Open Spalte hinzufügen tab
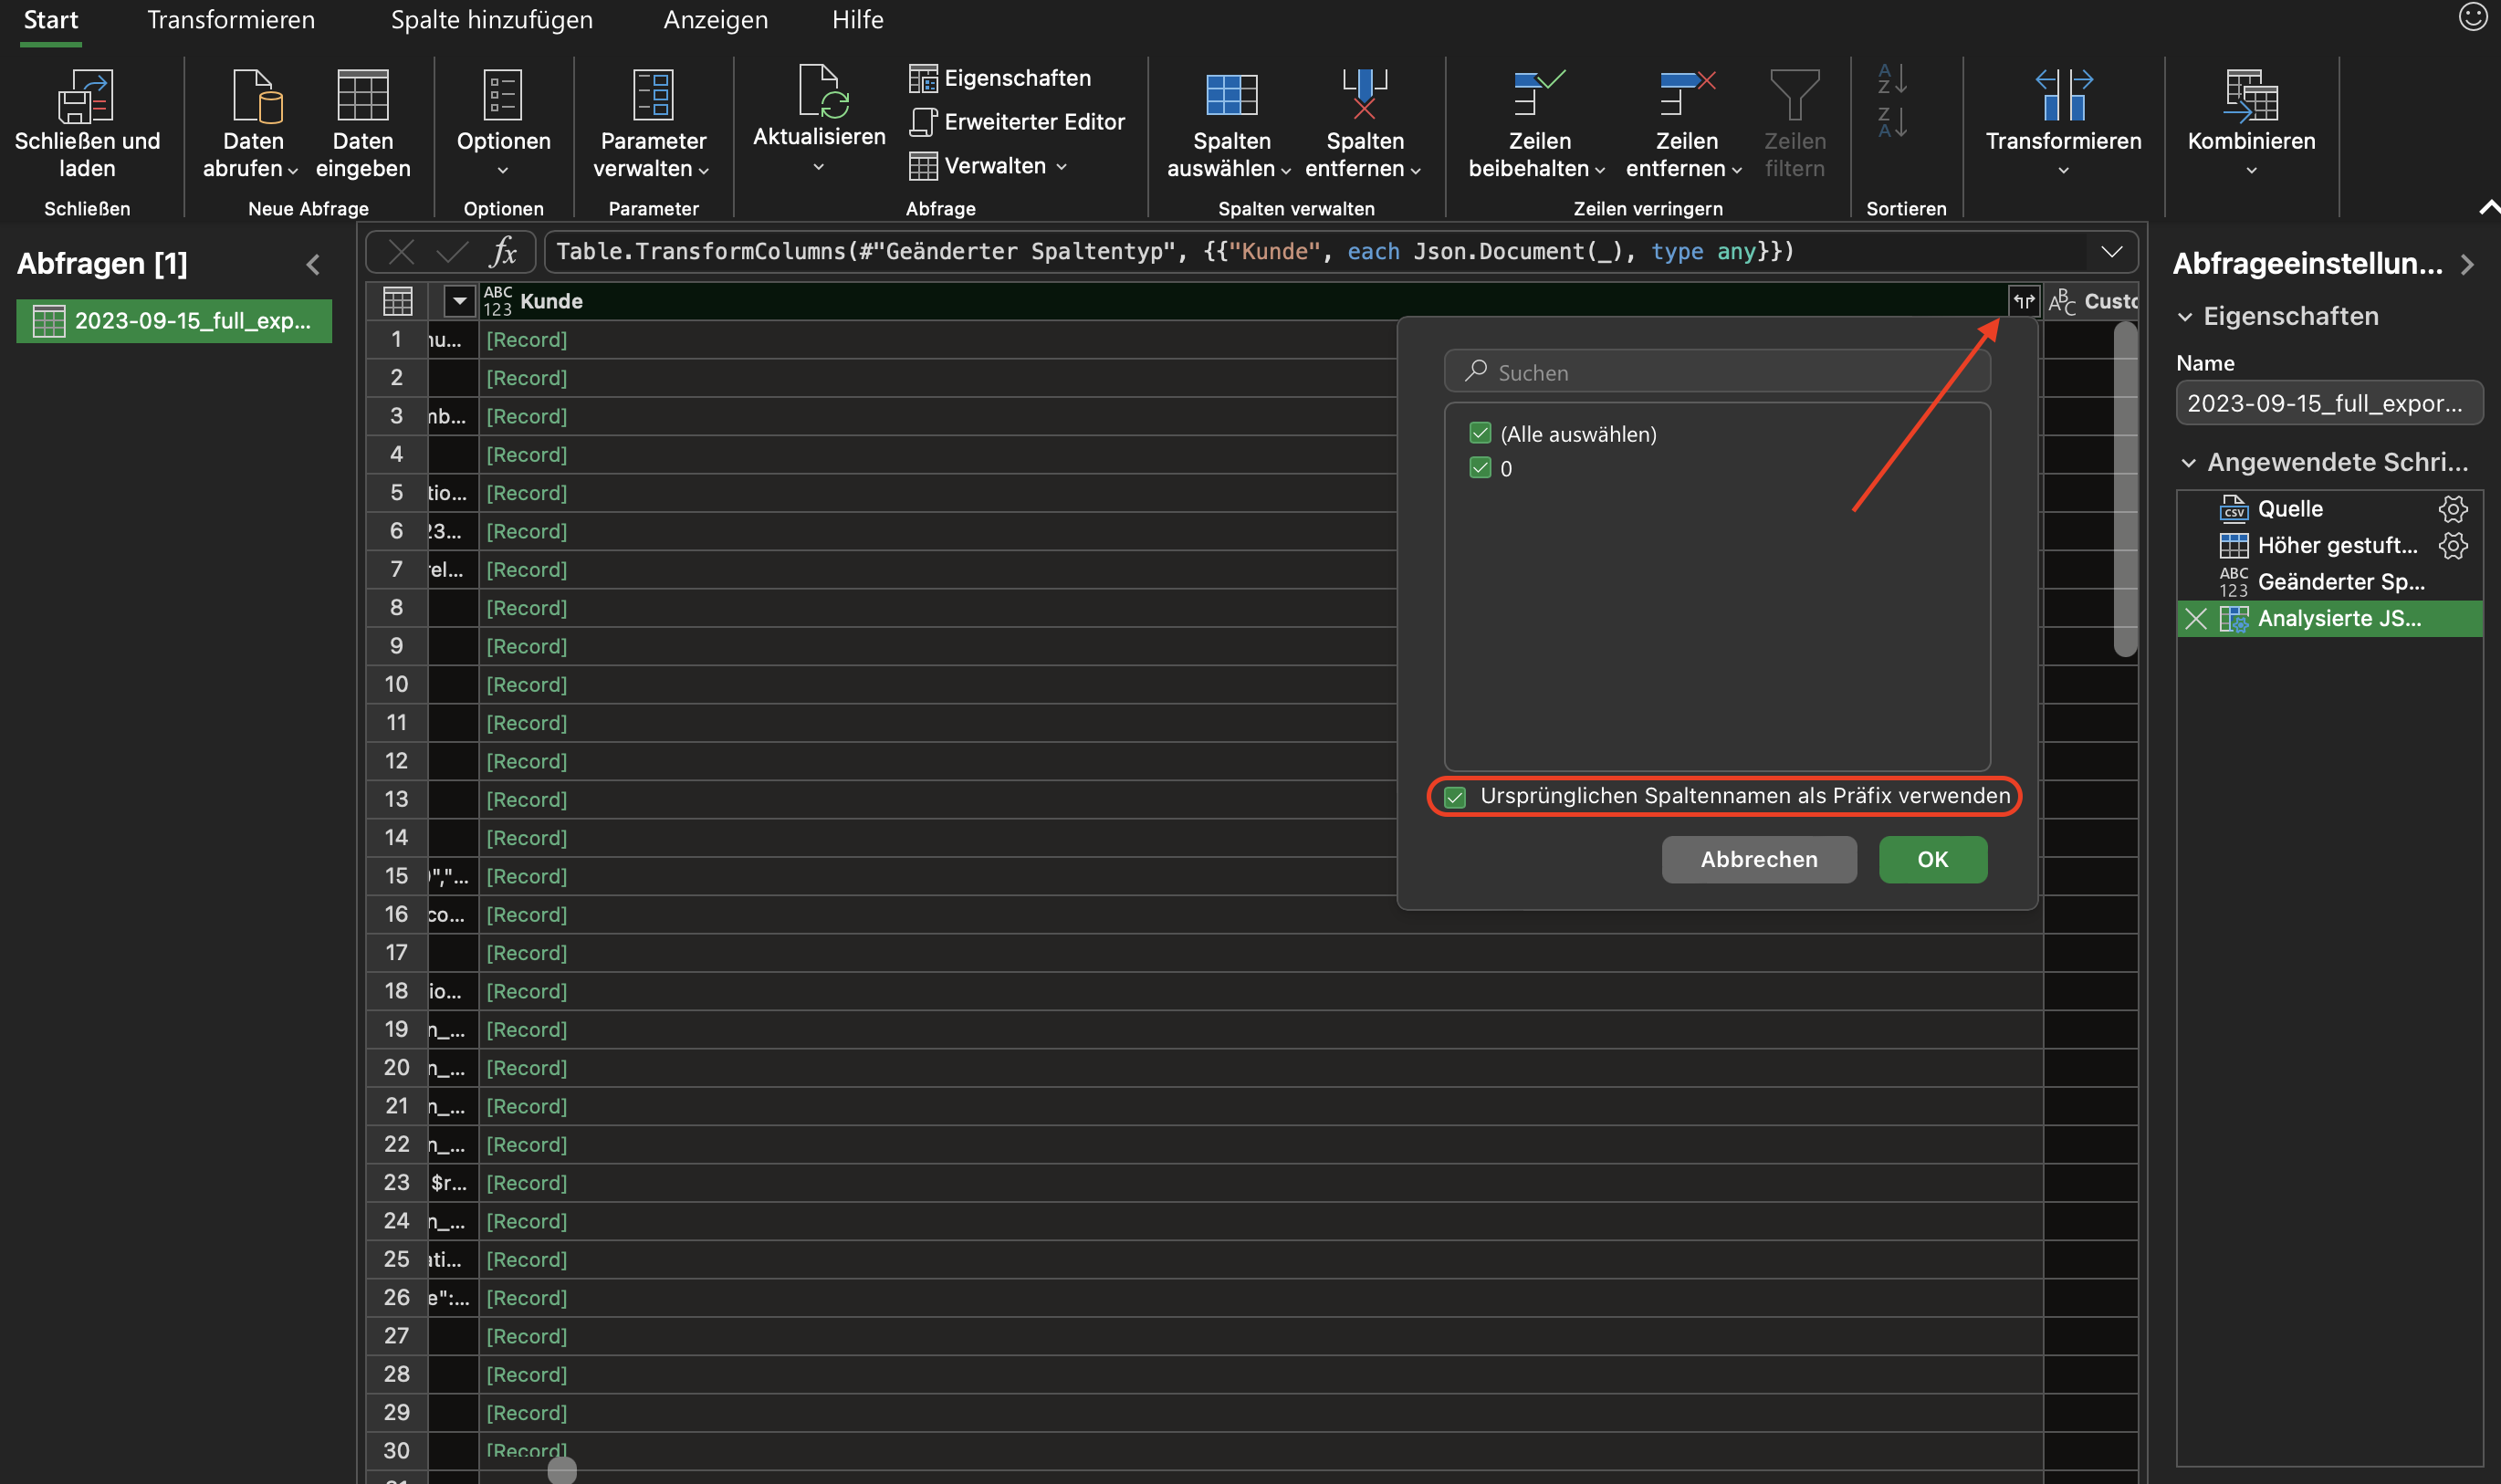This screenshot has height=1484, width=2501. click(x=491, y=19)
